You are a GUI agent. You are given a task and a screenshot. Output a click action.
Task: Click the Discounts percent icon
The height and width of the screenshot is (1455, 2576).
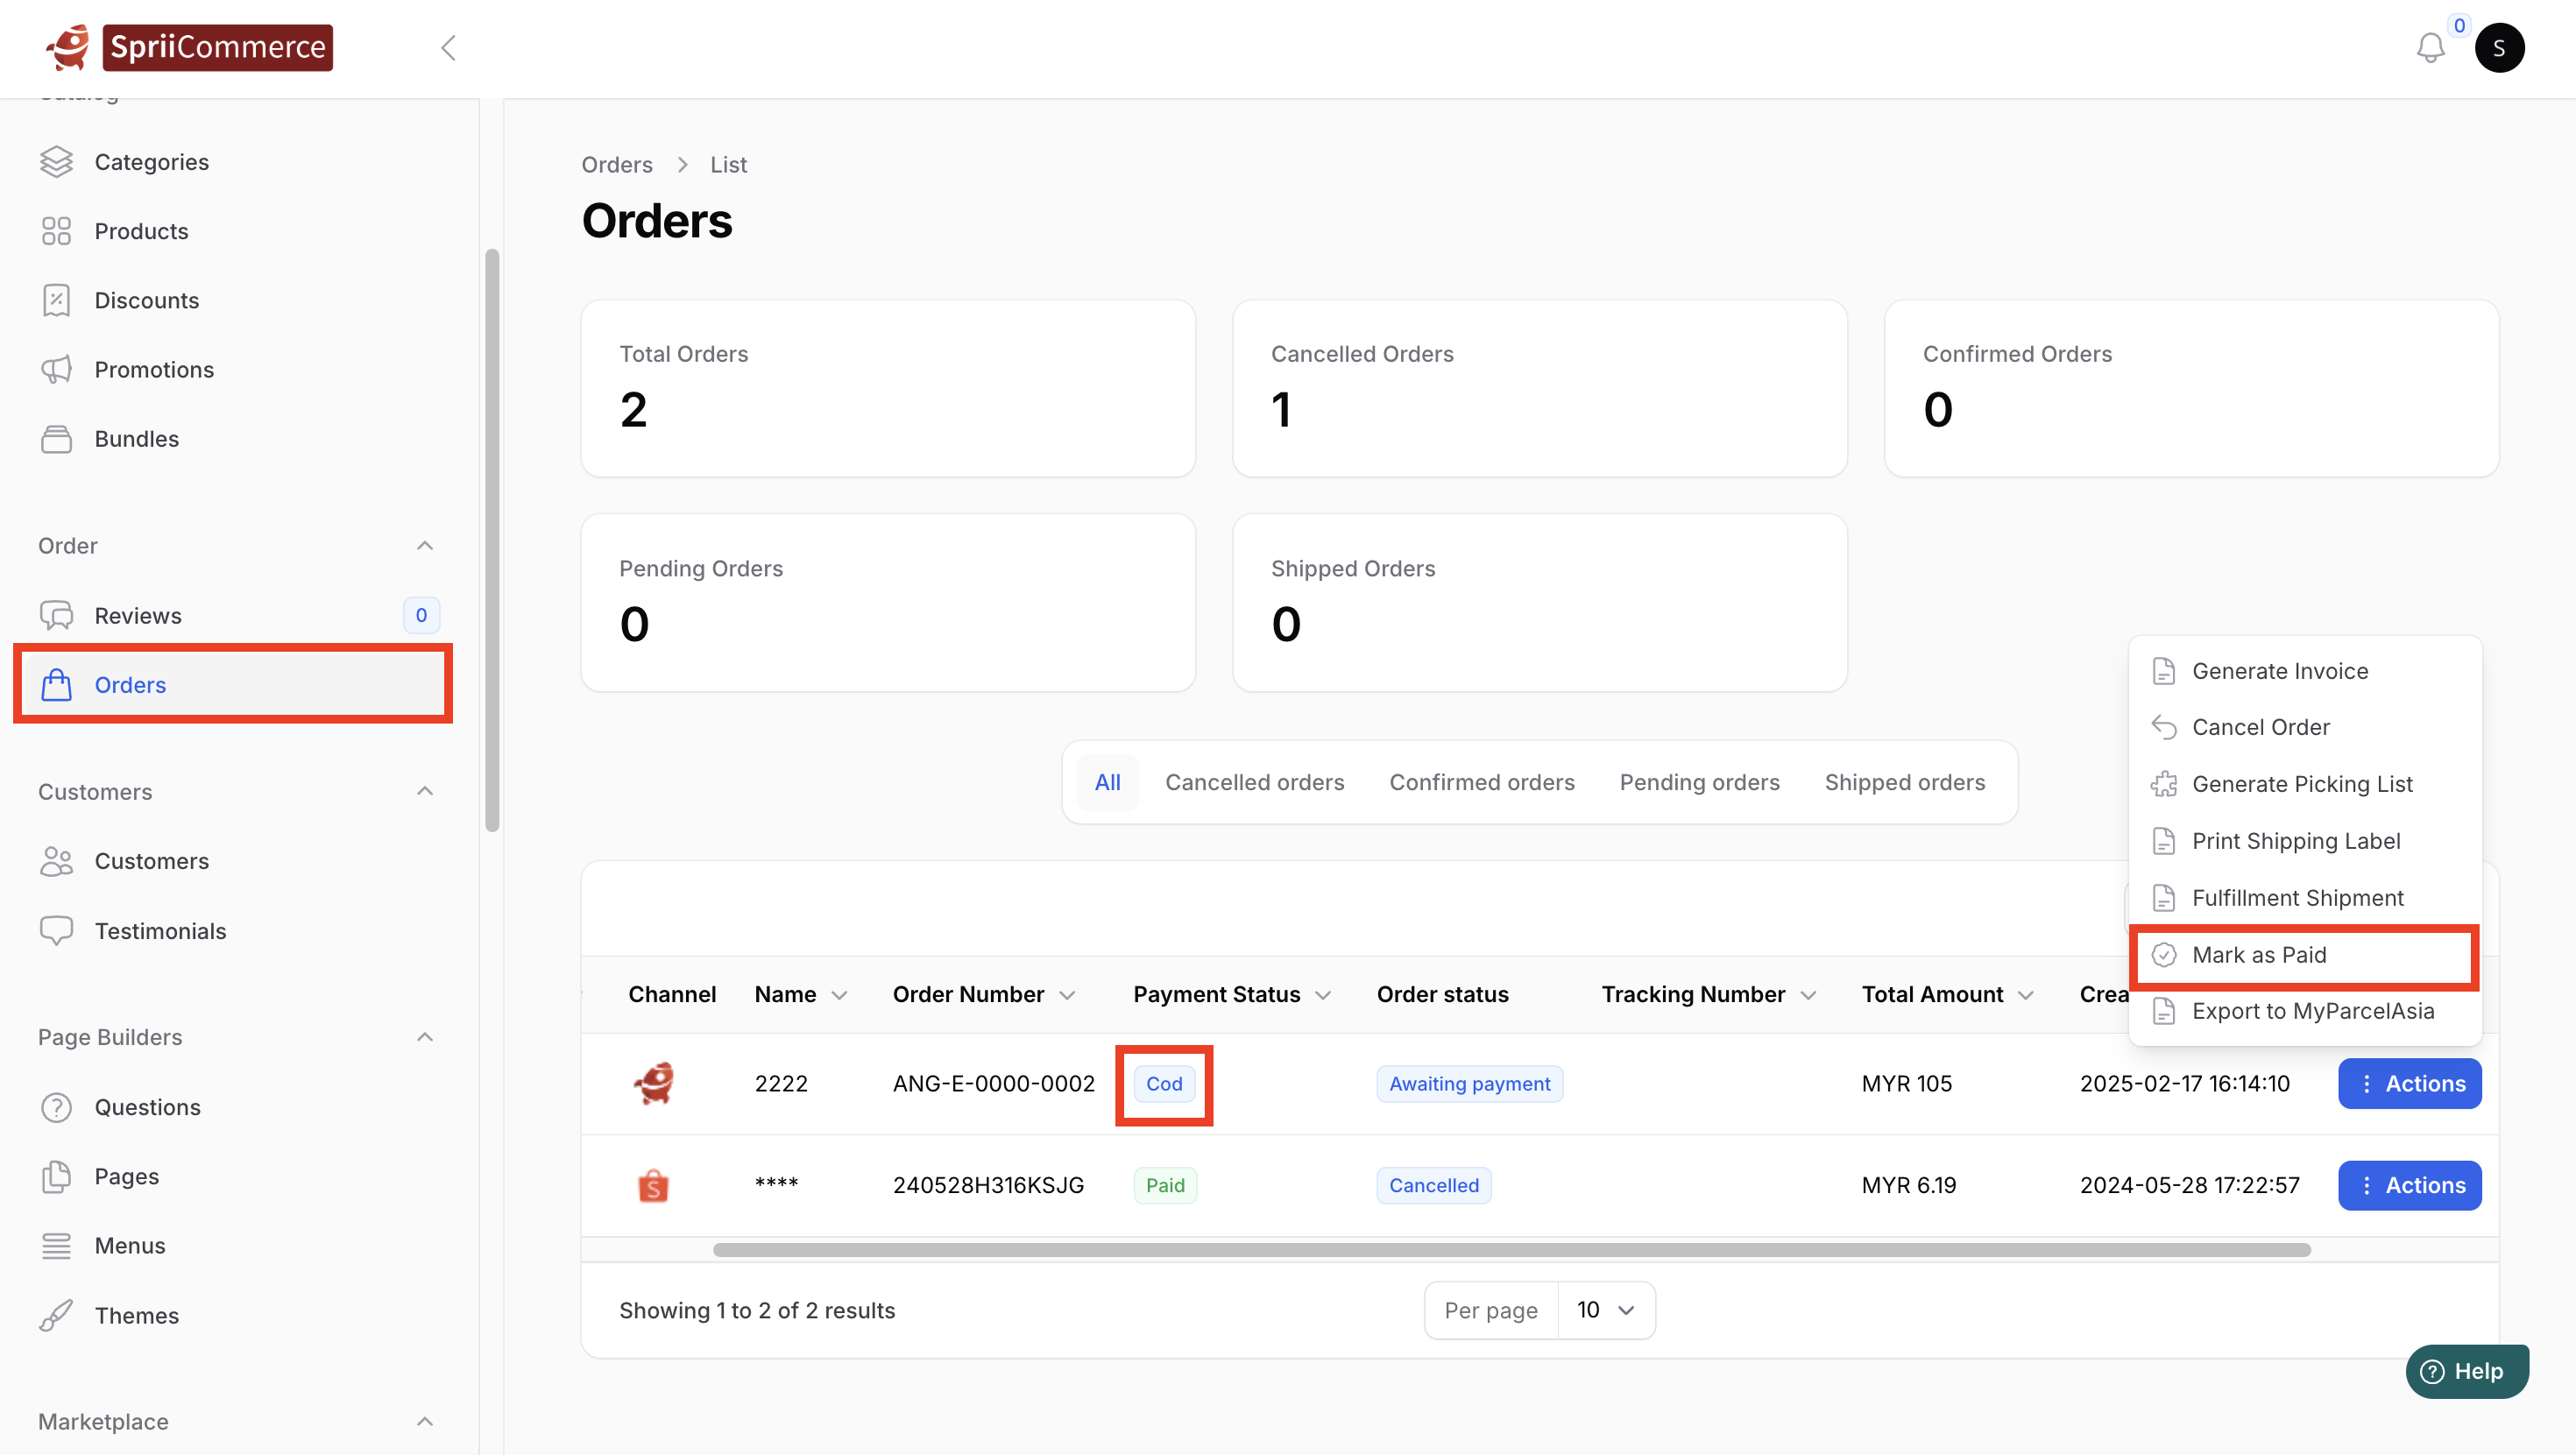tap(56, 300)
